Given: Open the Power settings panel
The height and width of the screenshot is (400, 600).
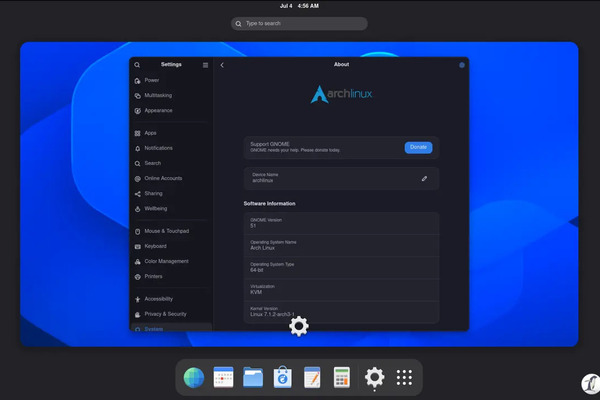Looking at the screenshot, I should pos(171,80).
